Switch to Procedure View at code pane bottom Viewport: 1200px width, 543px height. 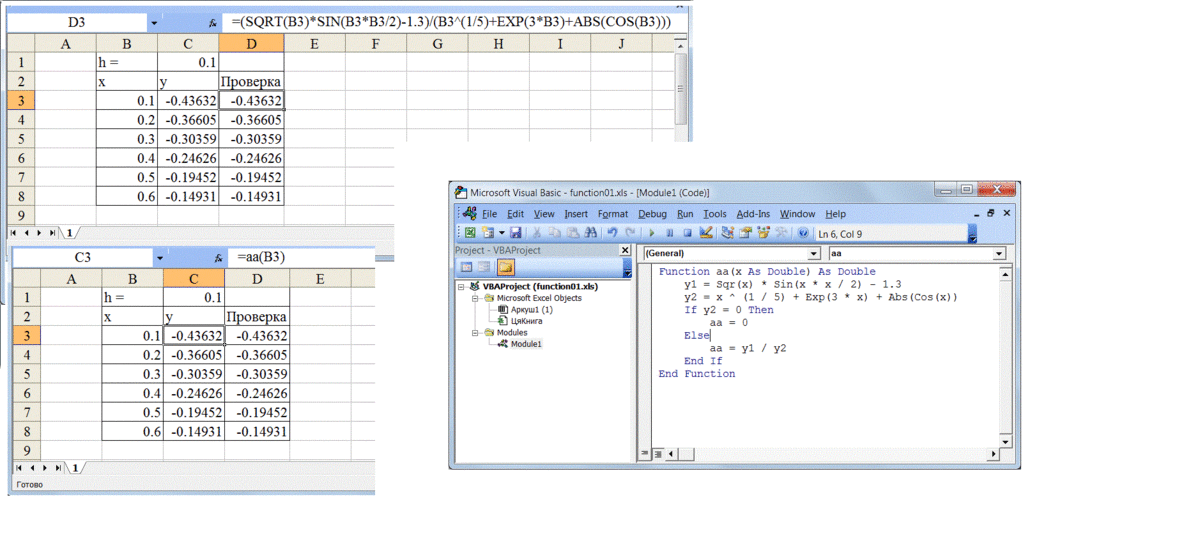pos(646,454)
